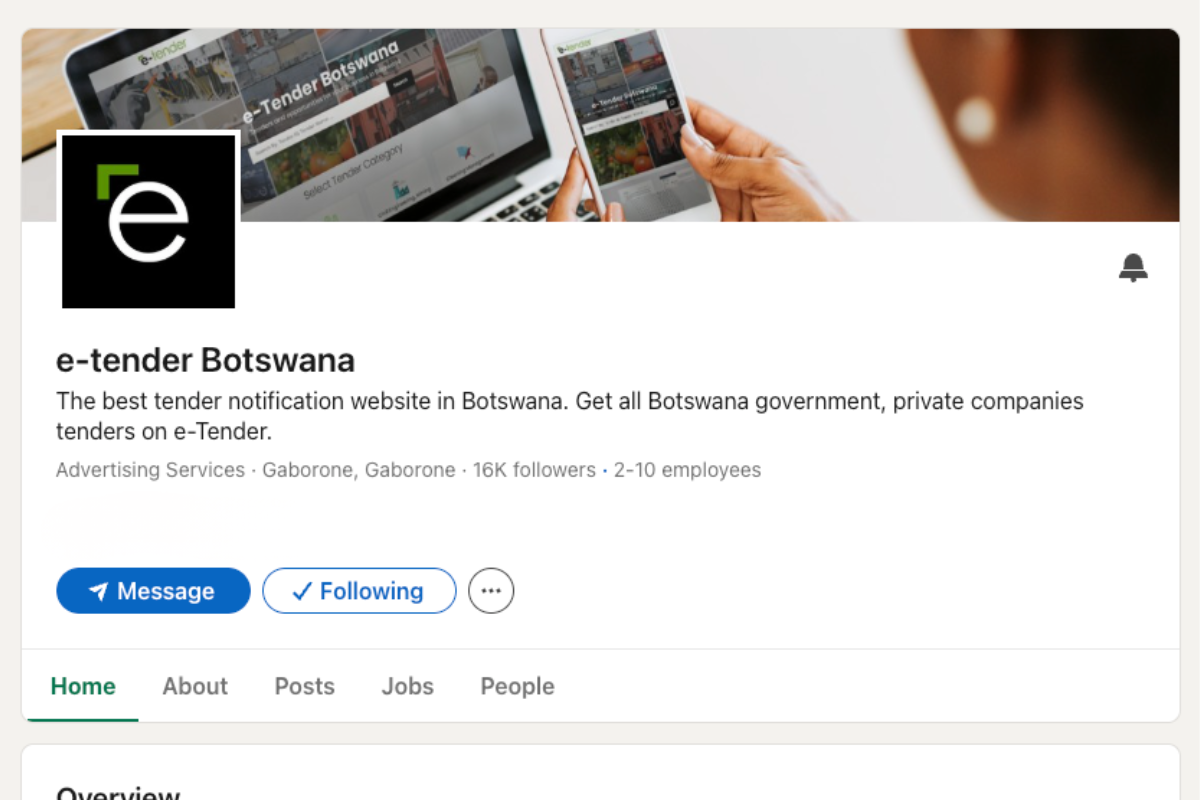Open the Posts tab
The height and width of the screenshot is (800, 1200).
point(304,687)
